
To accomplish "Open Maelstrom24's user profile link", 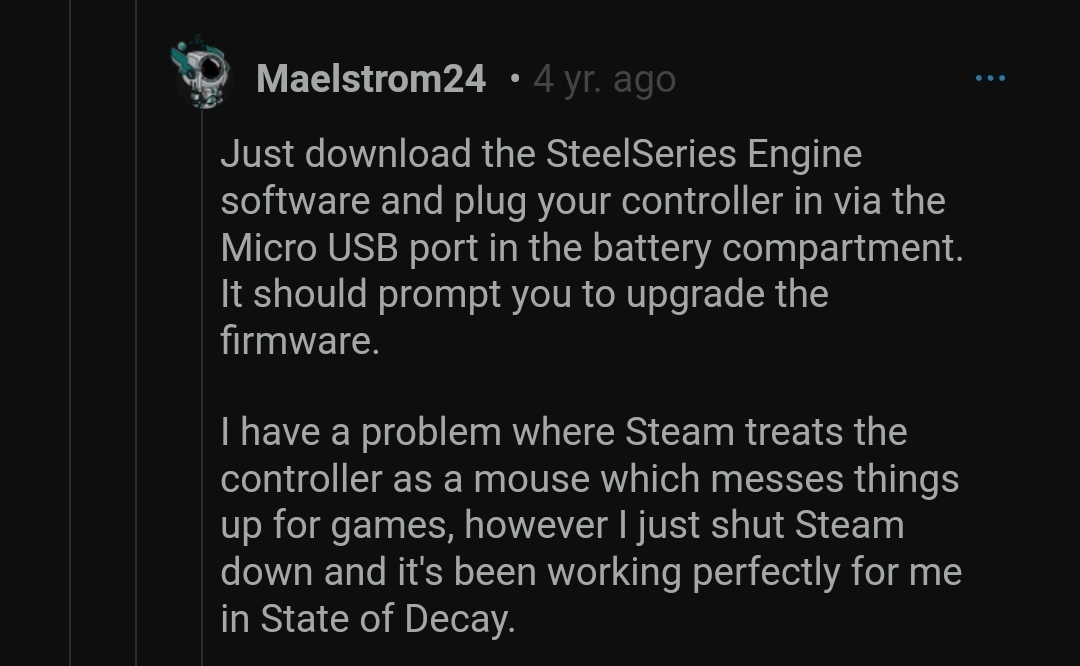I will coord(370,79).
